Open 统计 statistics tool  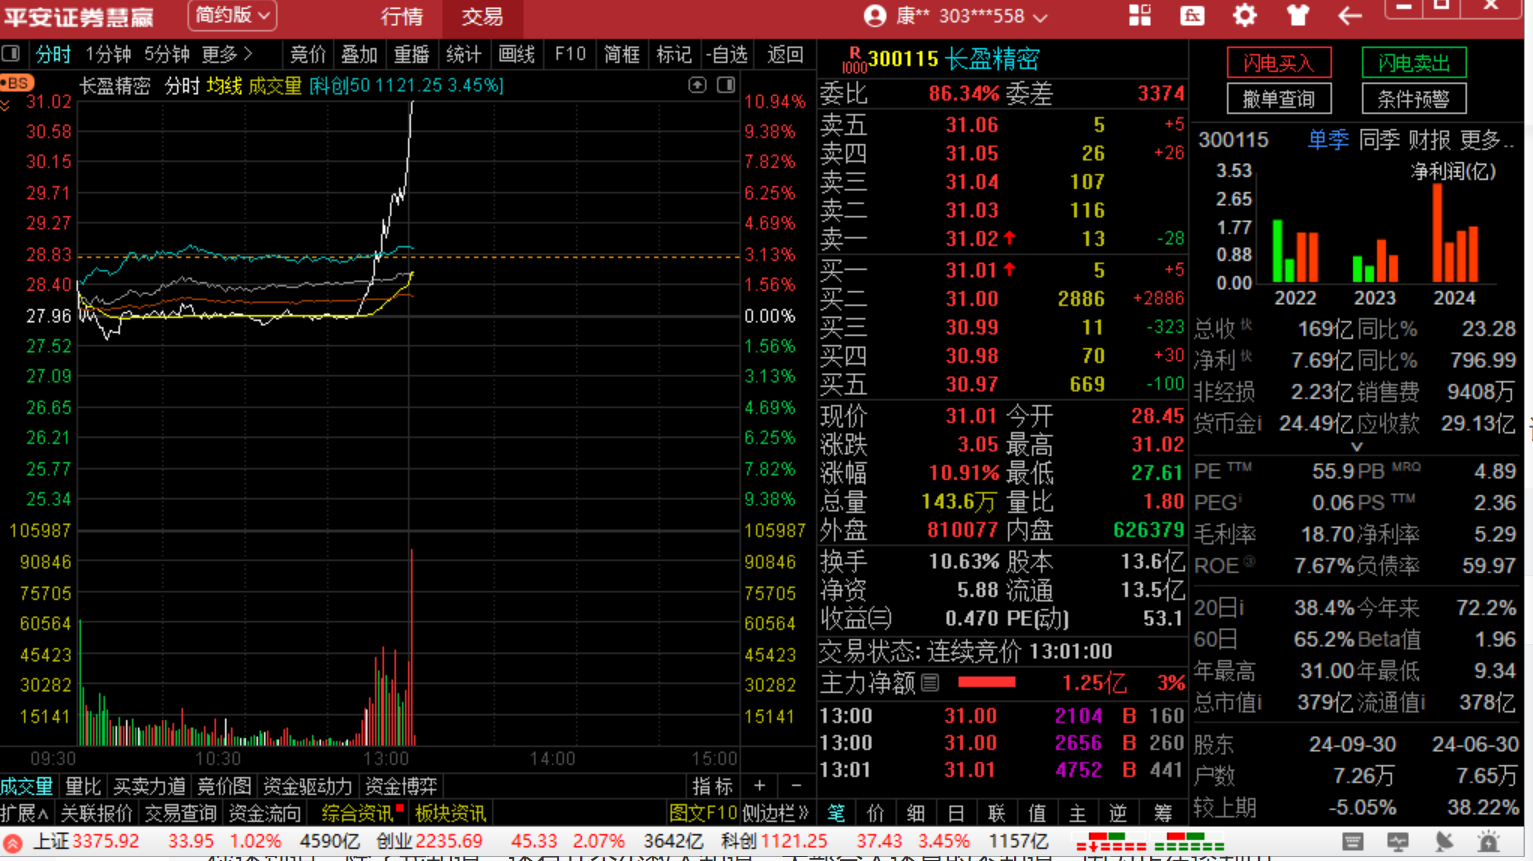click(463, 54)
